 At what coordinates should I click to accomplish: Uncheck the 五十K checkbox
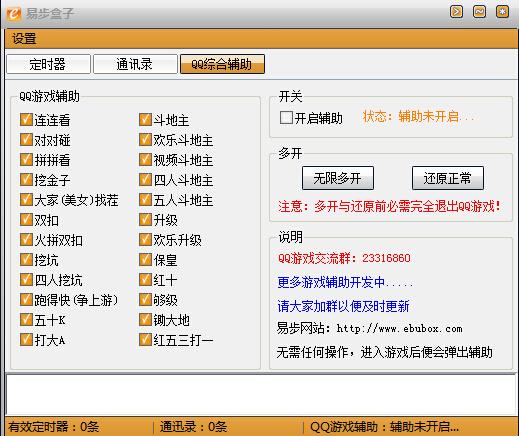(26, 320)
